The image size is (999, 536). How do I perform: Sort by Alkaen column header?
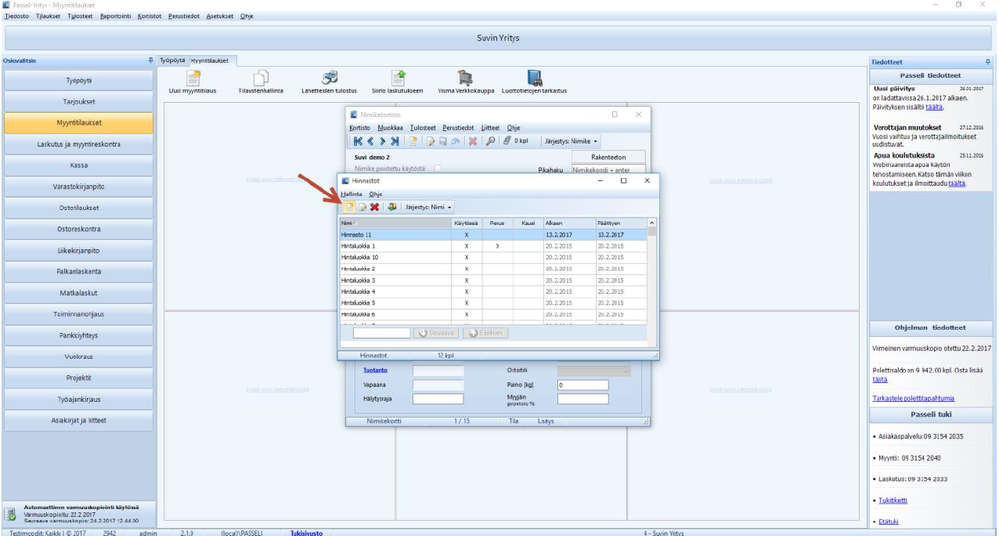(x=568, y=223)
